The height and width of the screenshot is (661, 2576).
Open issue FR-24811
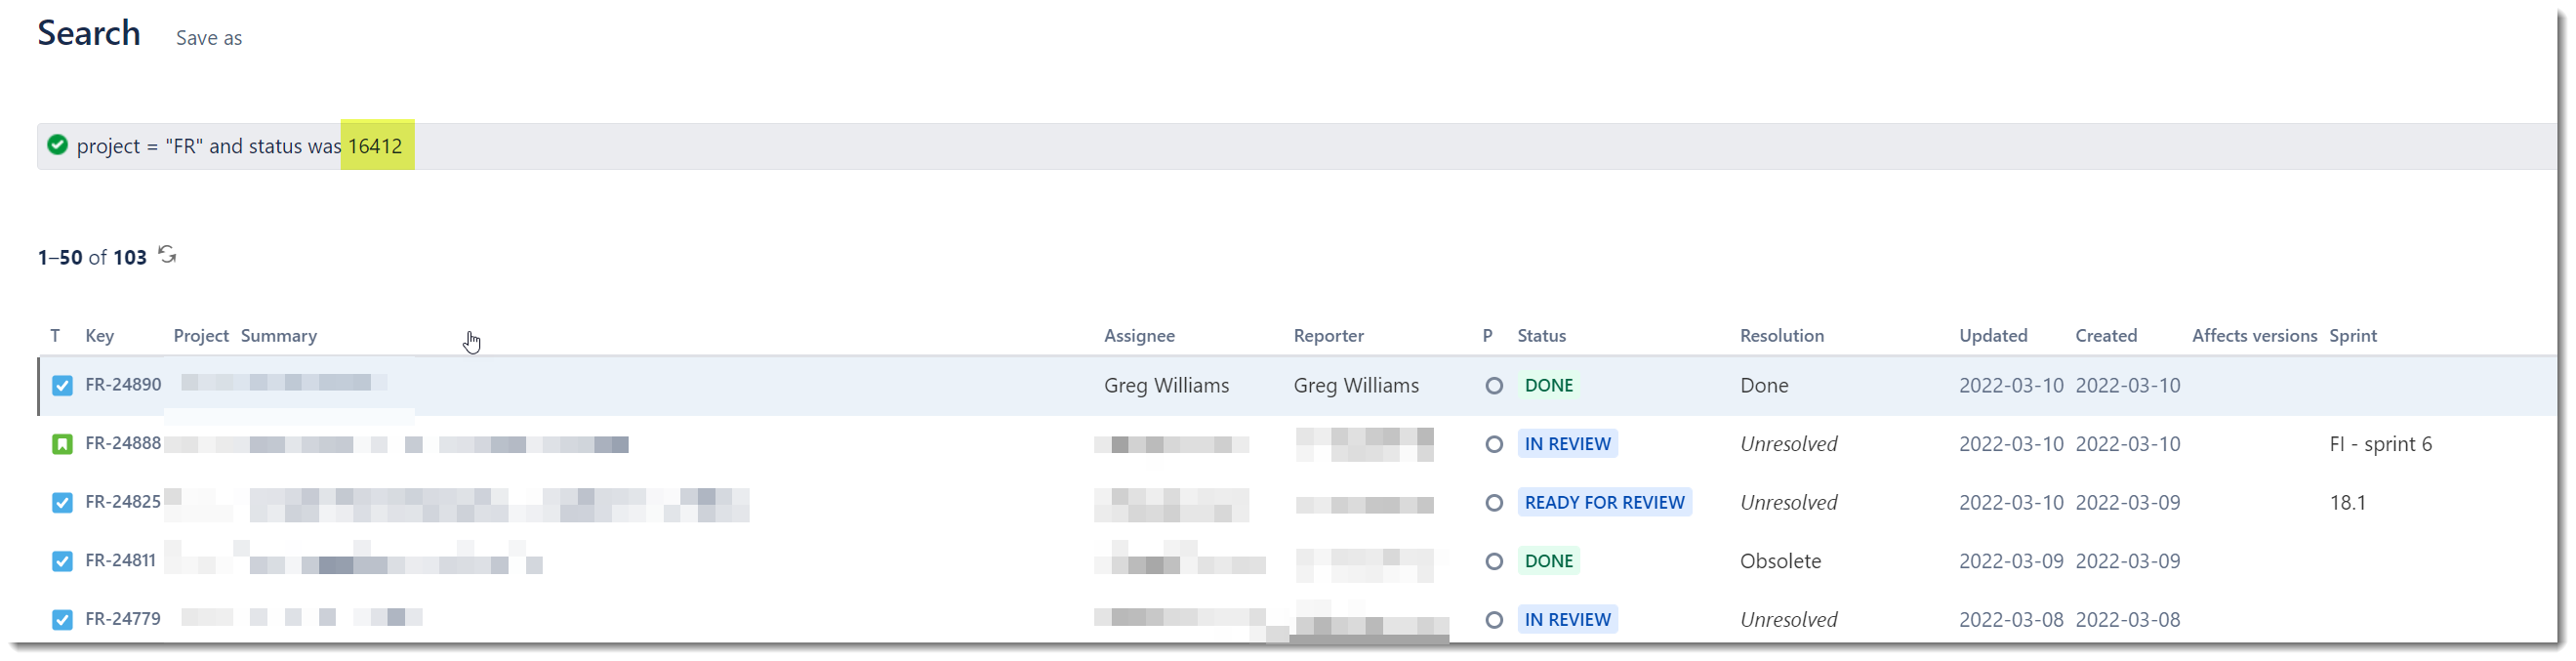click(x=121, y=561)
